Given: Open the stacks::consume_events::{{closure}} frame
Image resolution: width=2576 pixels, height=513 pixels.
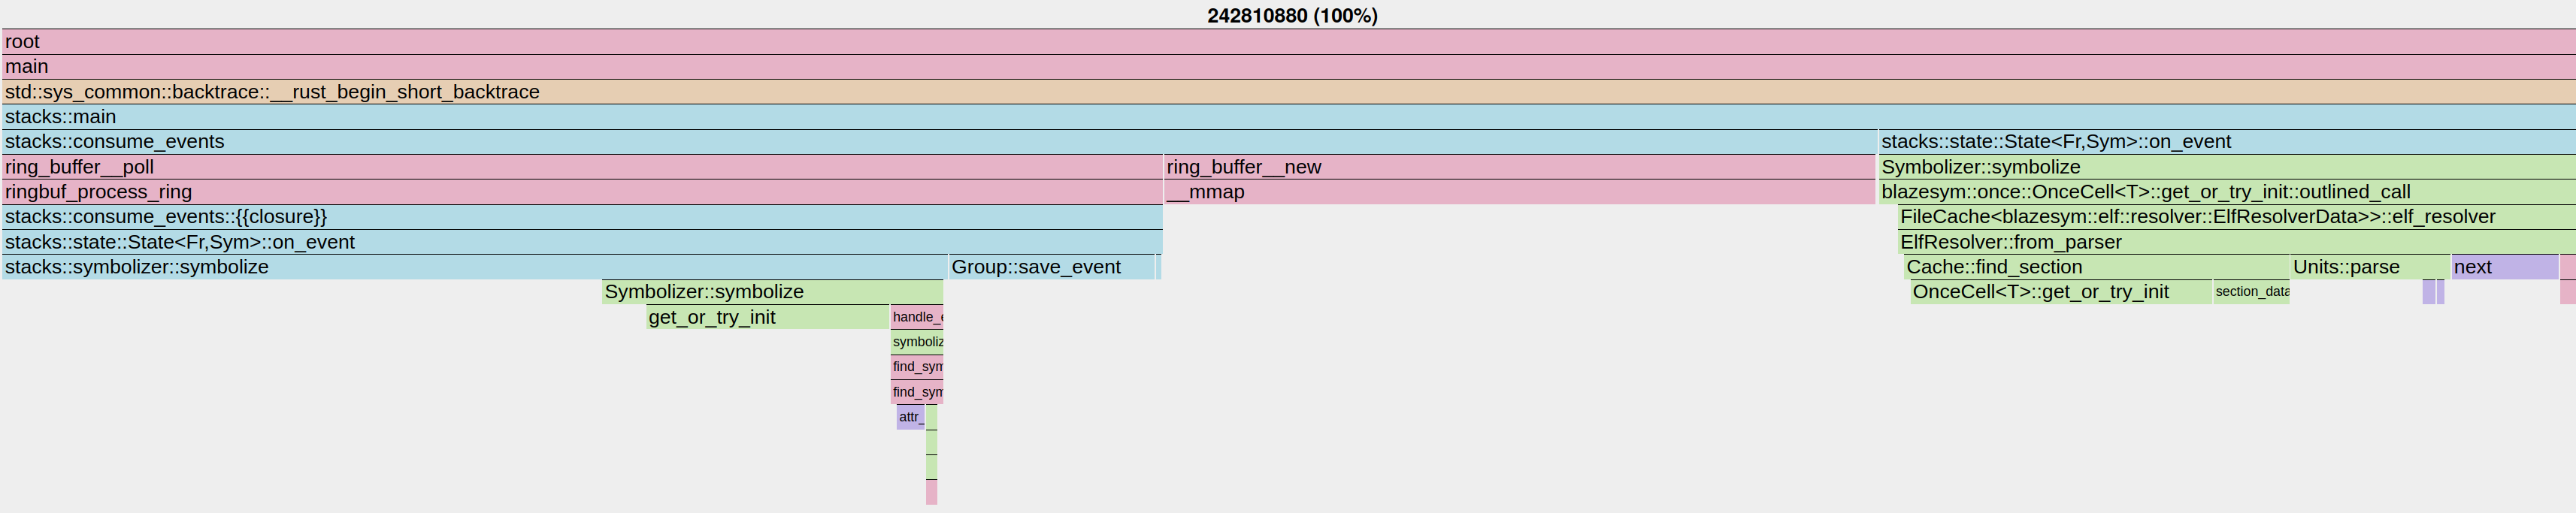Looking at the screenshot, I should click(581, 217).
